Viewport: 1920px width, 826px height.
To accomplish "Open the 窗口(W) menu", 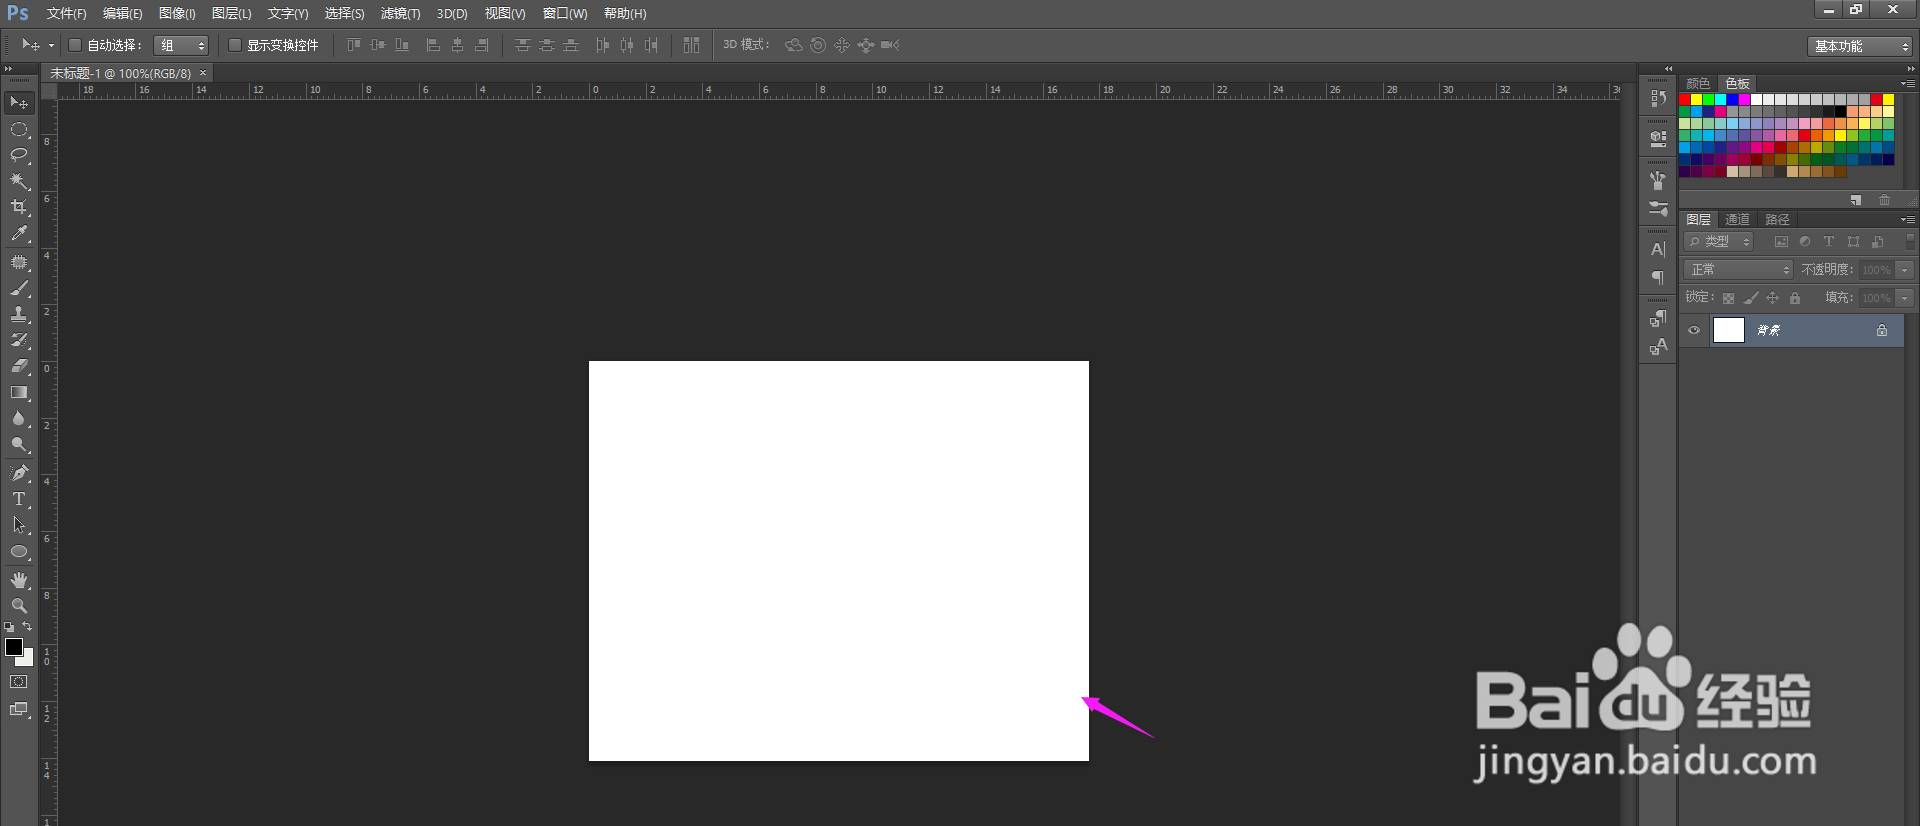I will pyautogui.click(x=565, y=13).
